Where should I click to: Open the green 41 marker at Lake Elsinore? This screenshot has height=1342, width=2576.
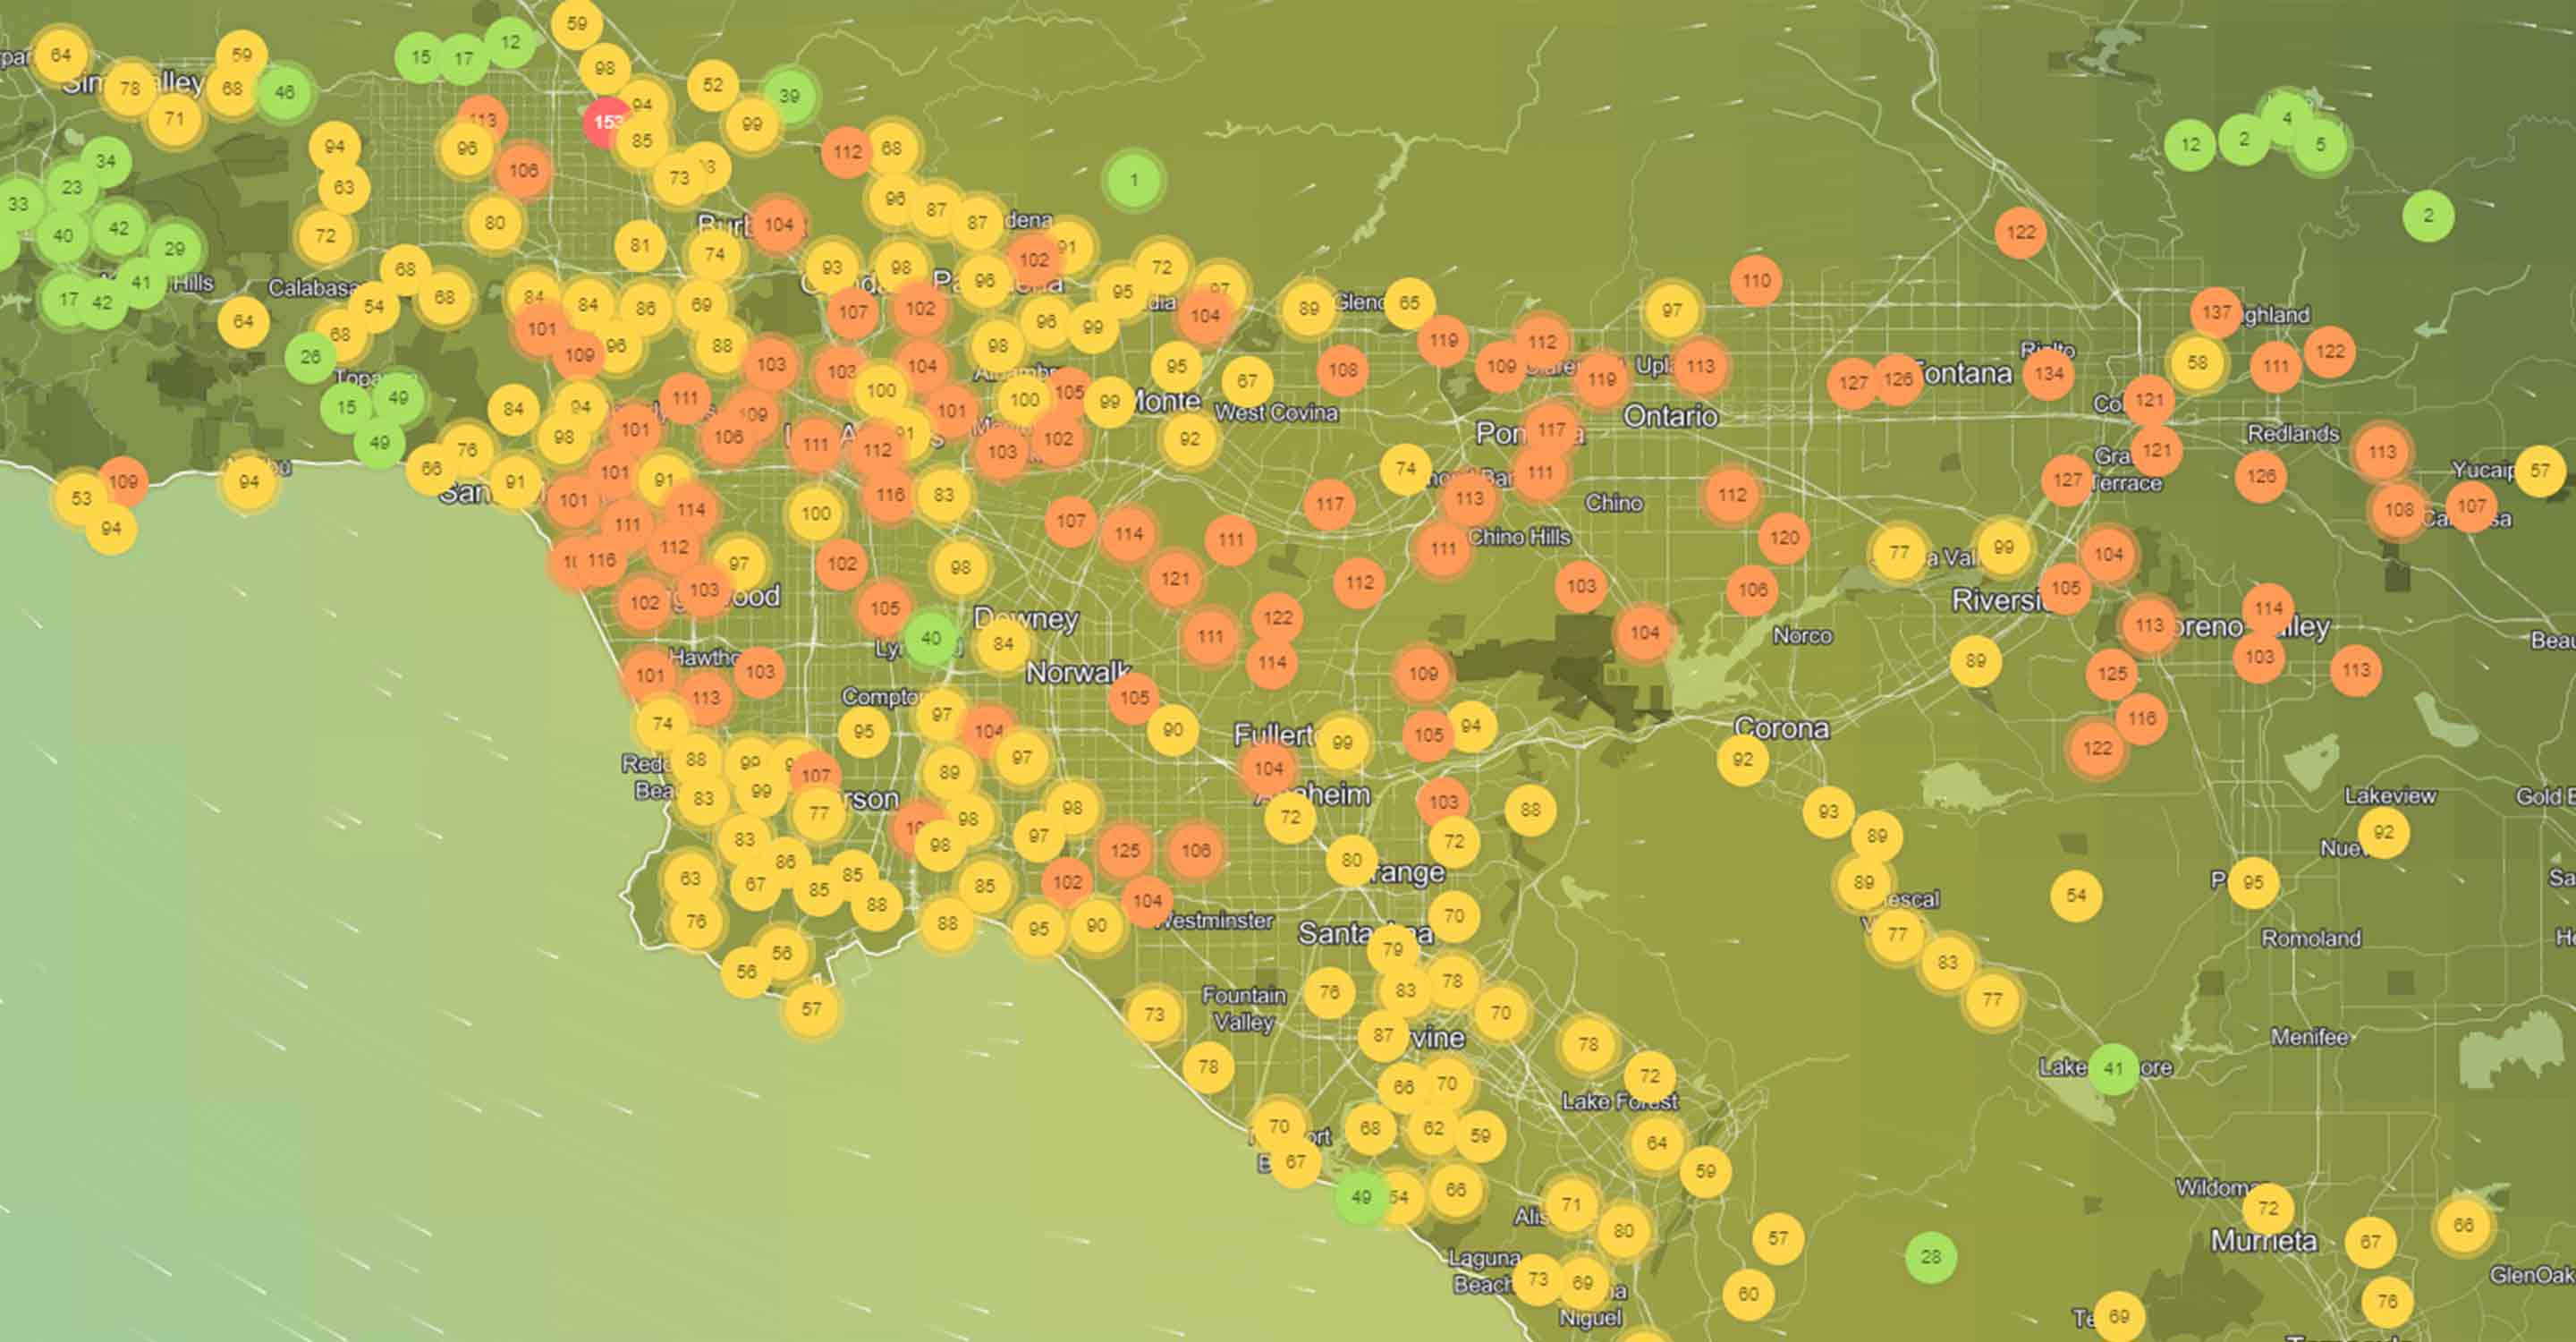[x=2113, y=1068]
